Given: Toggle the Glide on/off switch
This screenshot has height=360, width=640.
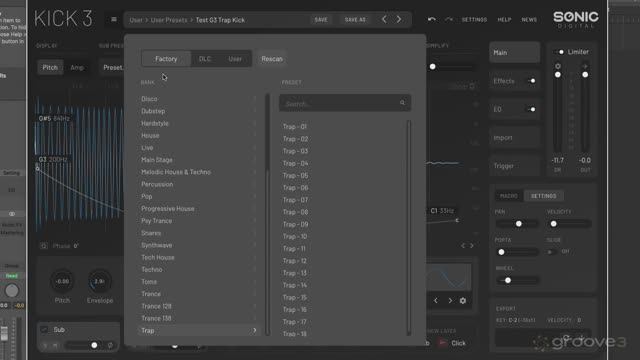Looking at the screenshot, I should click(552, 252).
